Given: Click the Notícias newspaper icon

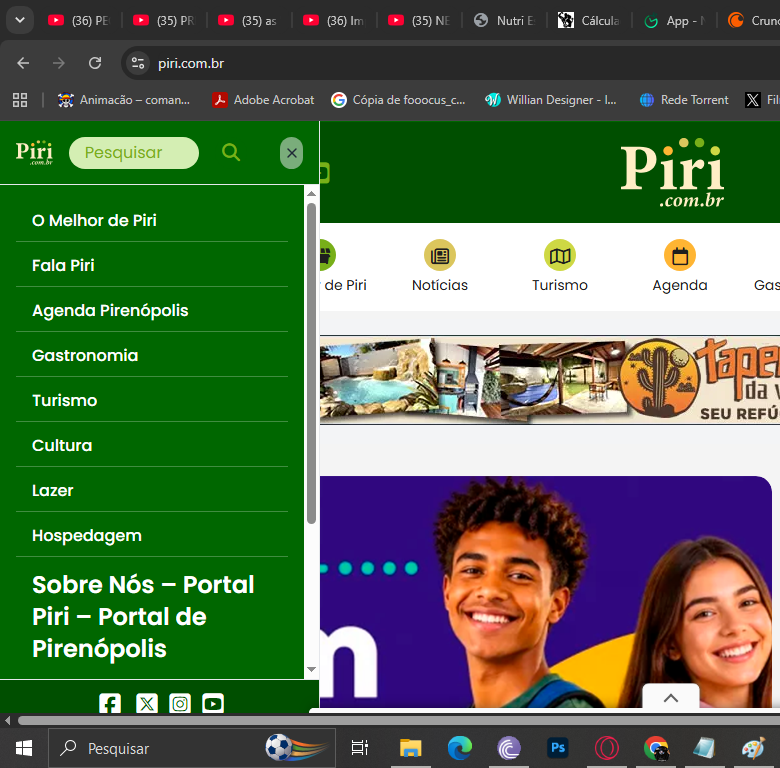Looking at the screenshot, I should [x=440, y=255].
